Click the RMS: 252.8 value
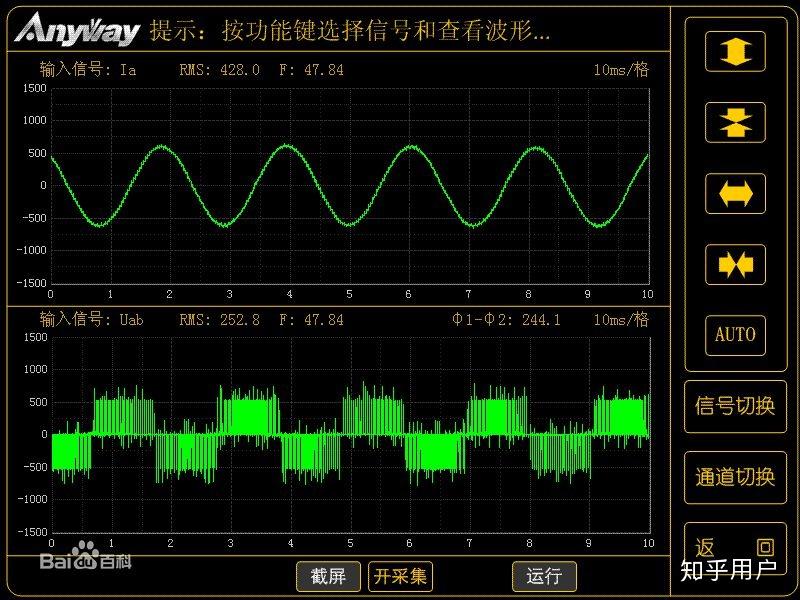Screen dimensions: 800x600 tap(219, 320)
